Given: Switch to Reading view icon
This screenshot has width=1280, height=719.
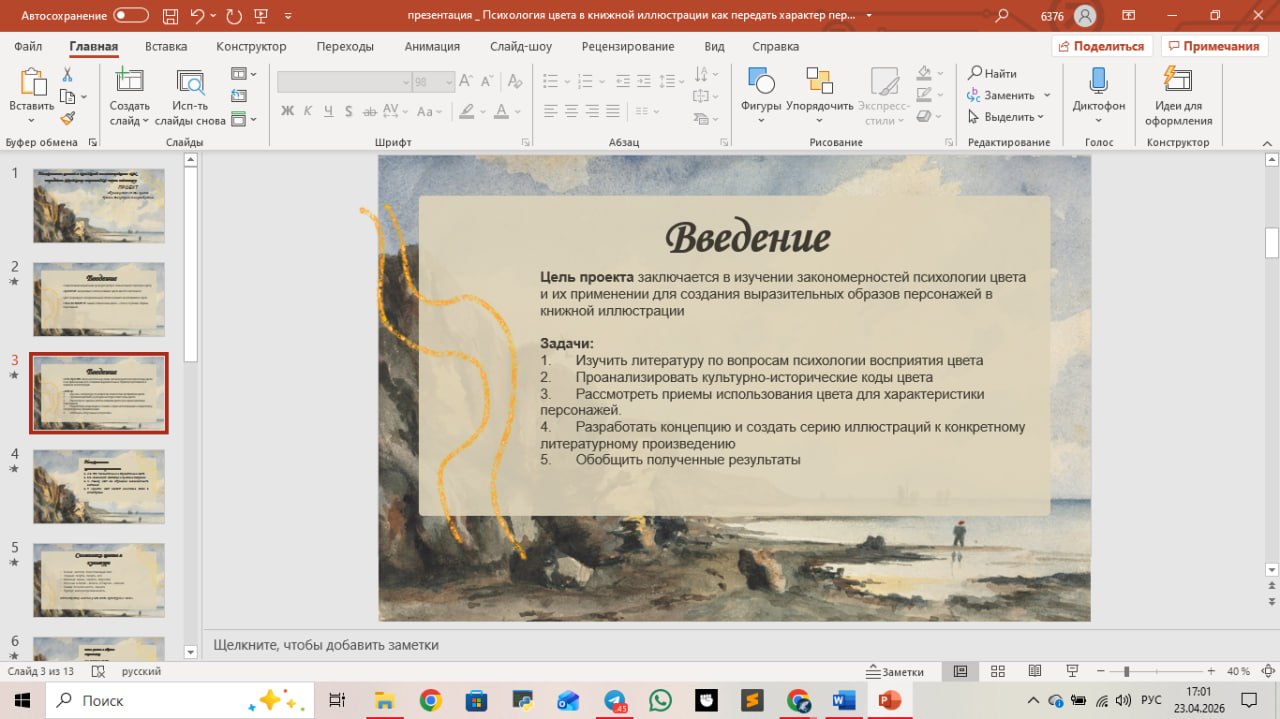Looking at the screenshot, I should (1034, 672).
